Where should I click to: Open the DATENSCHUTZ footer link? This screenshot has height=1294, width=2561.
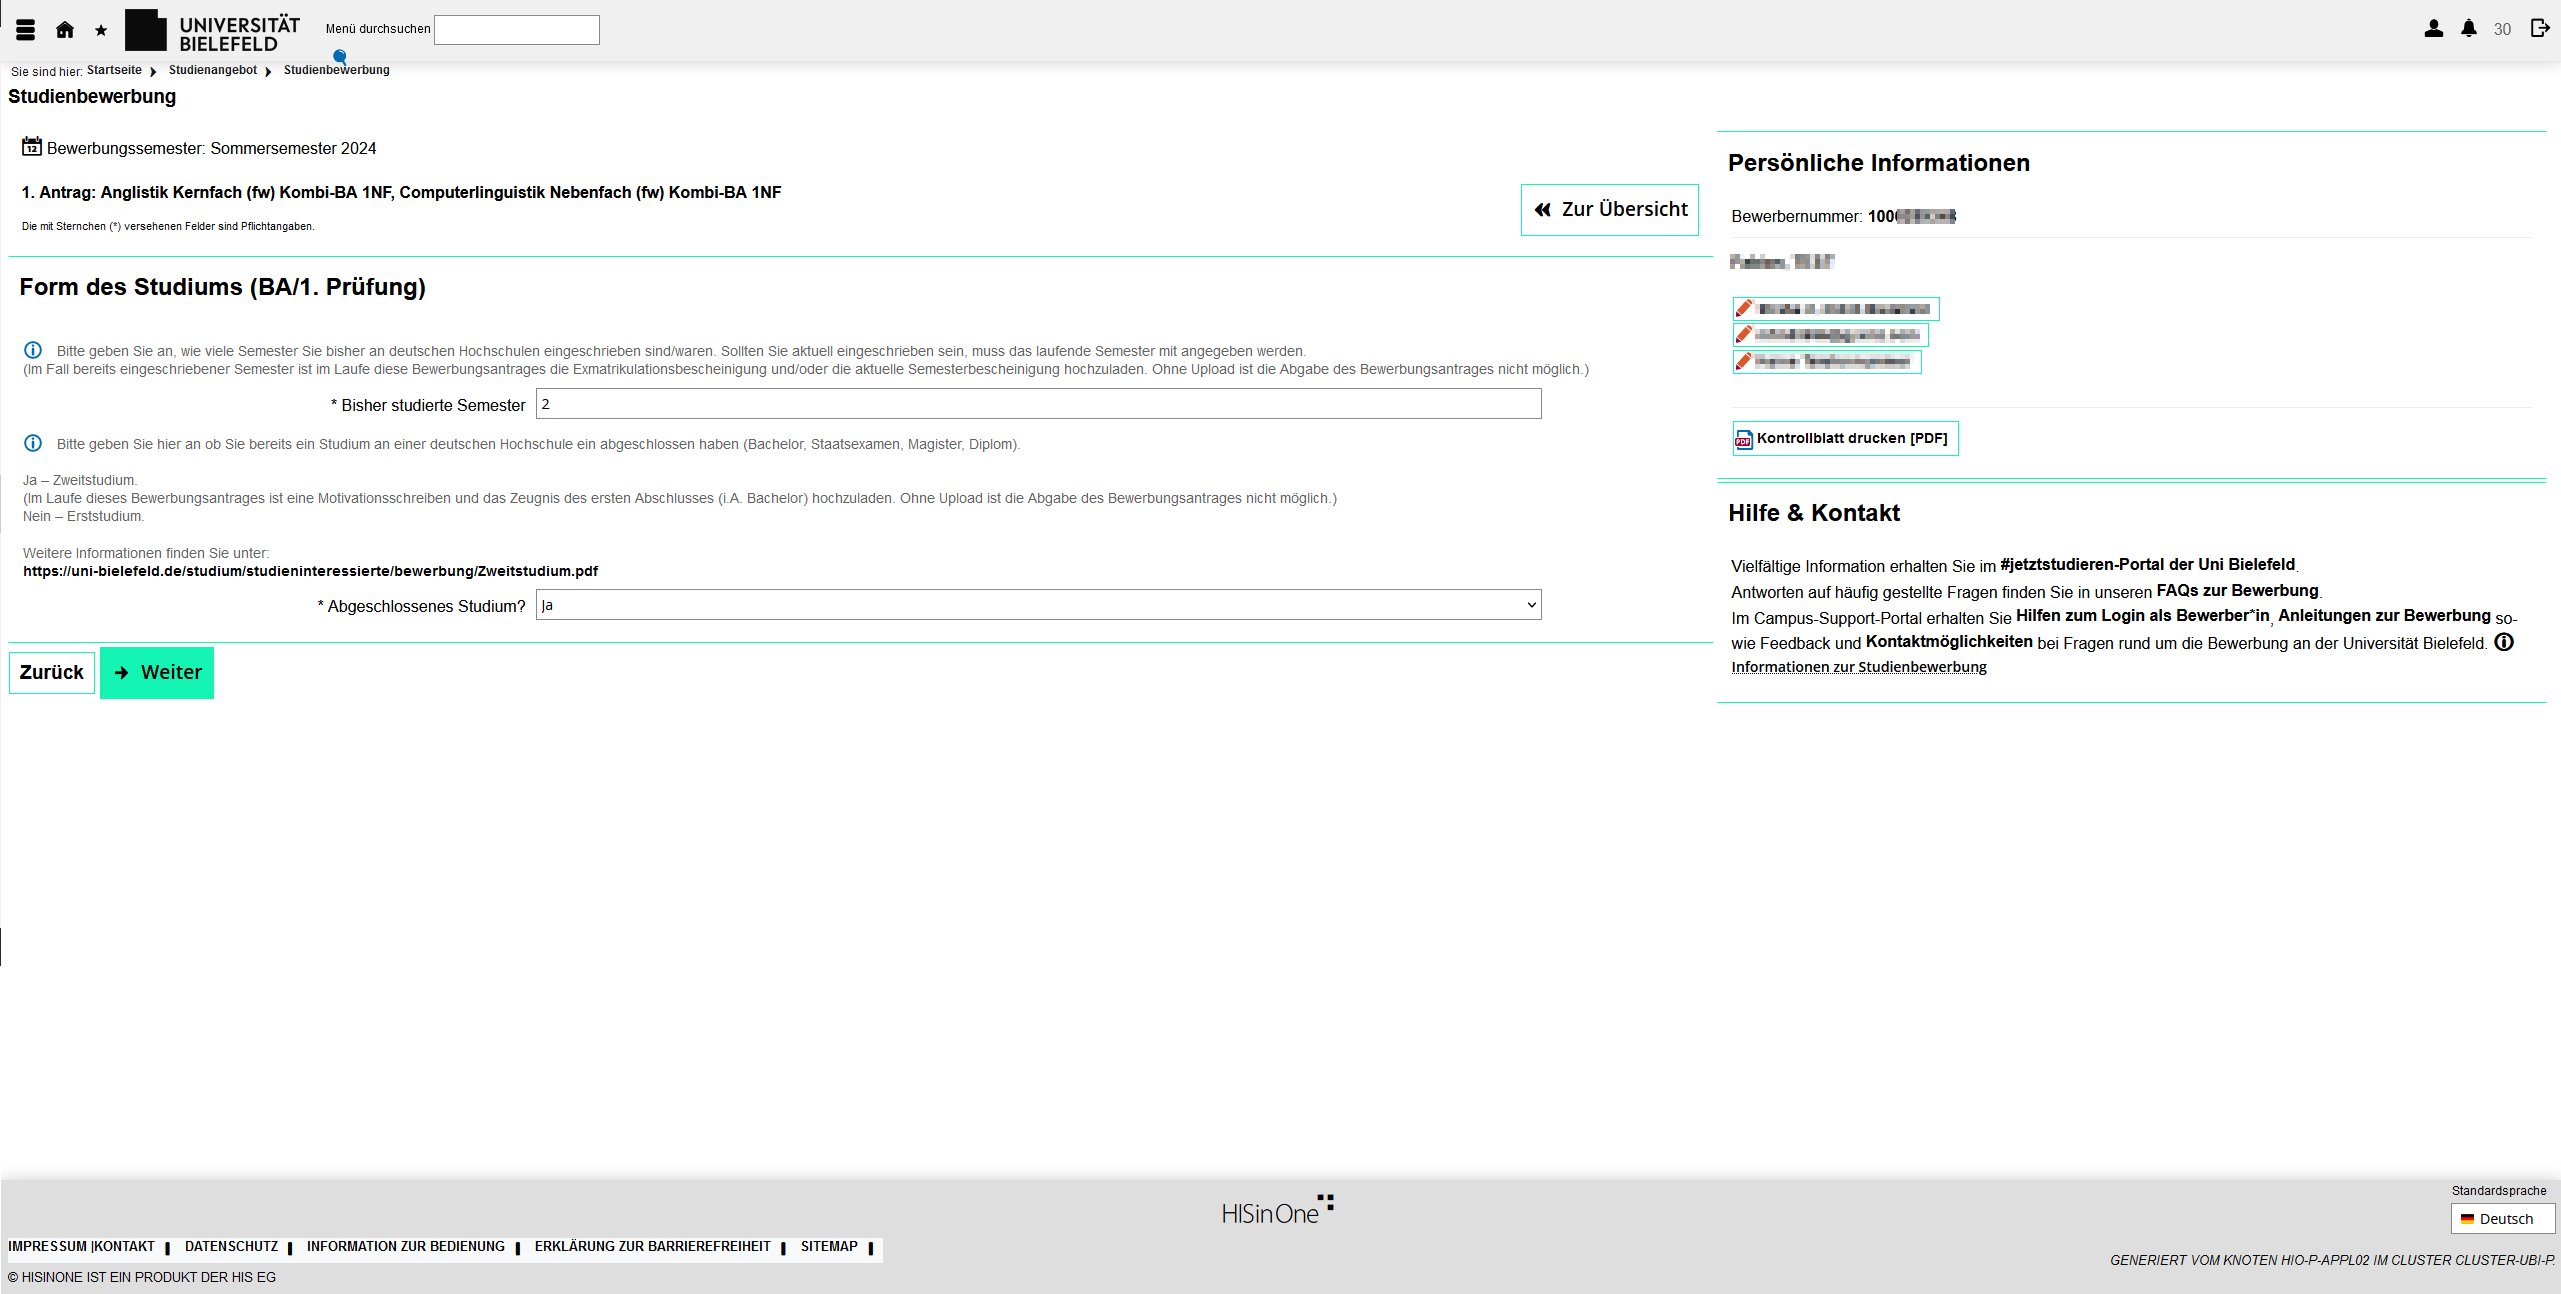(x=231, y=1247)
